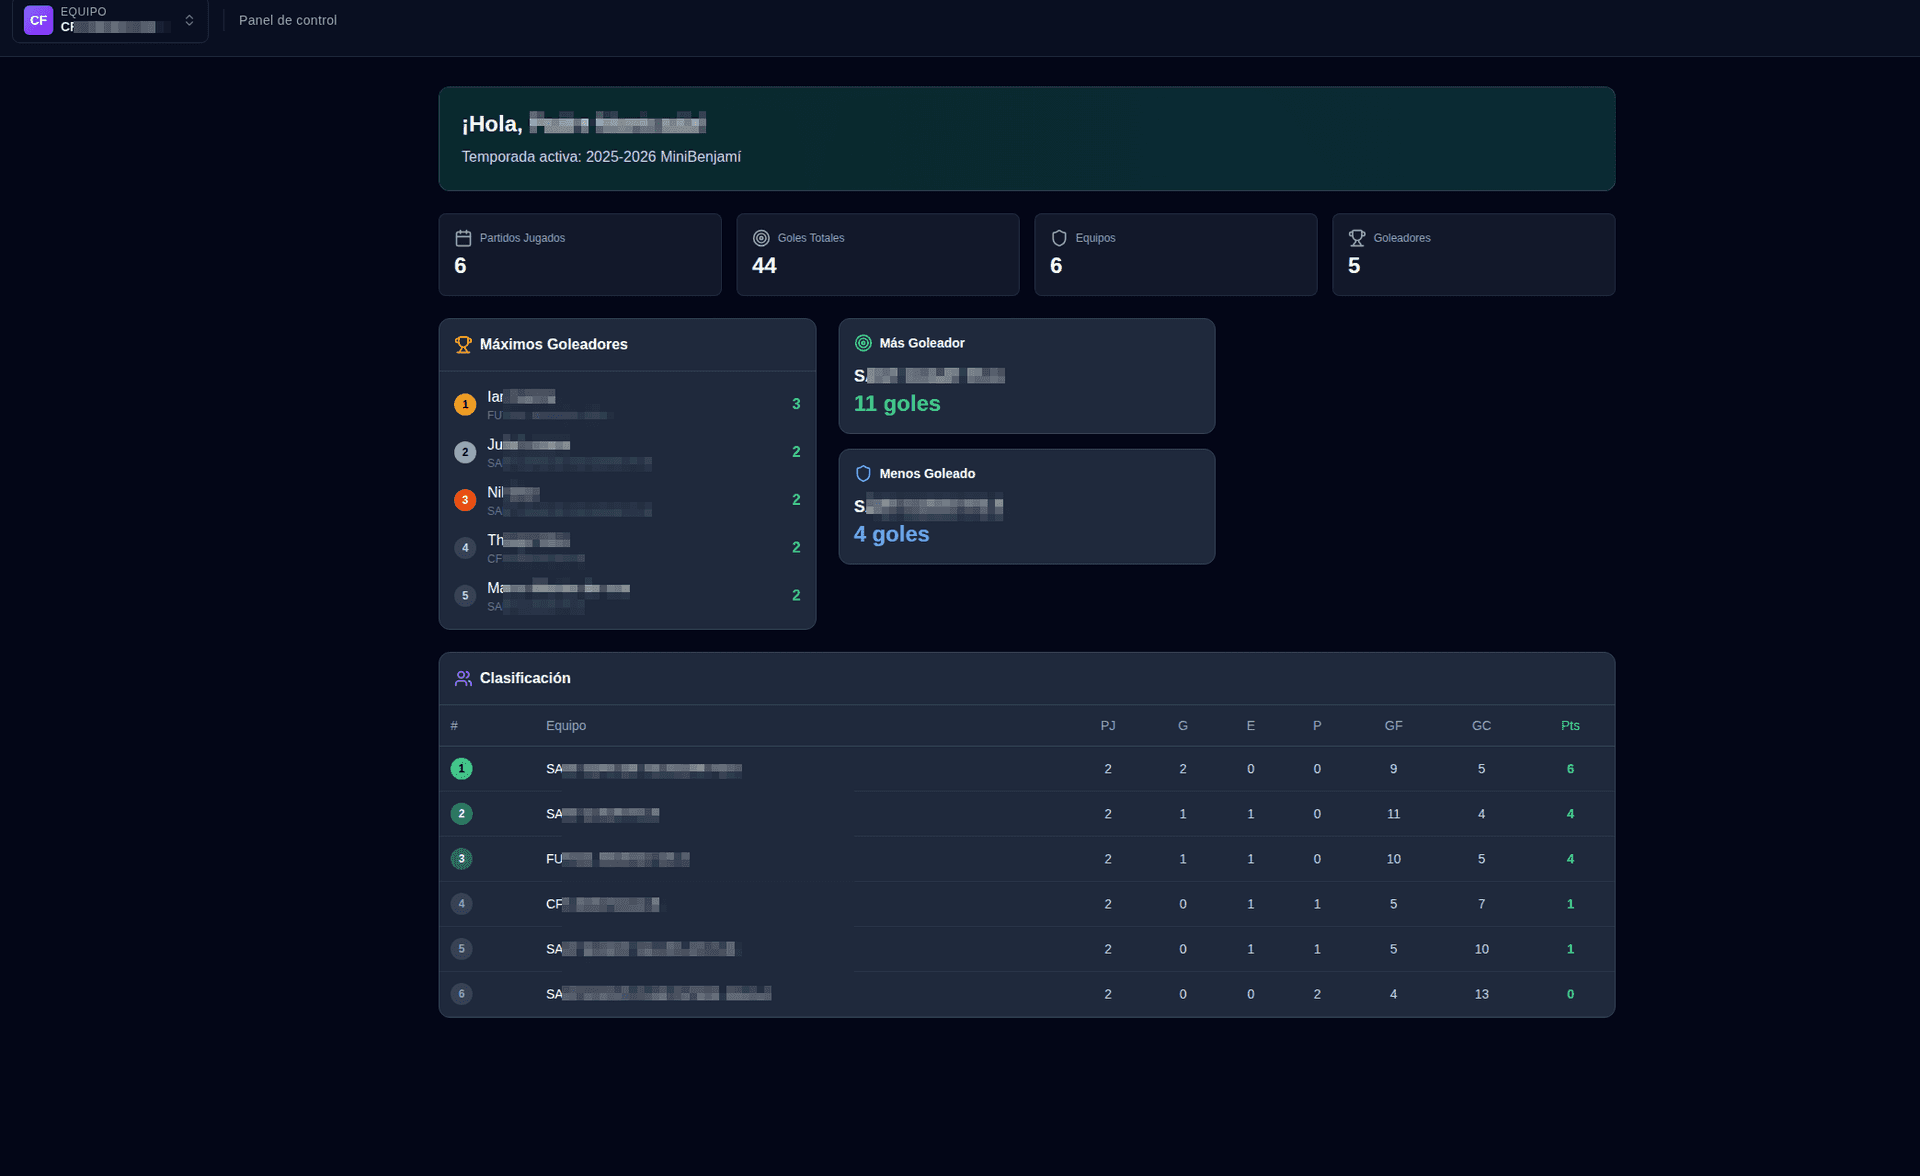1920x1176 pixels.
Task: Click the users icon next to Clasificación
Action: 463,677
